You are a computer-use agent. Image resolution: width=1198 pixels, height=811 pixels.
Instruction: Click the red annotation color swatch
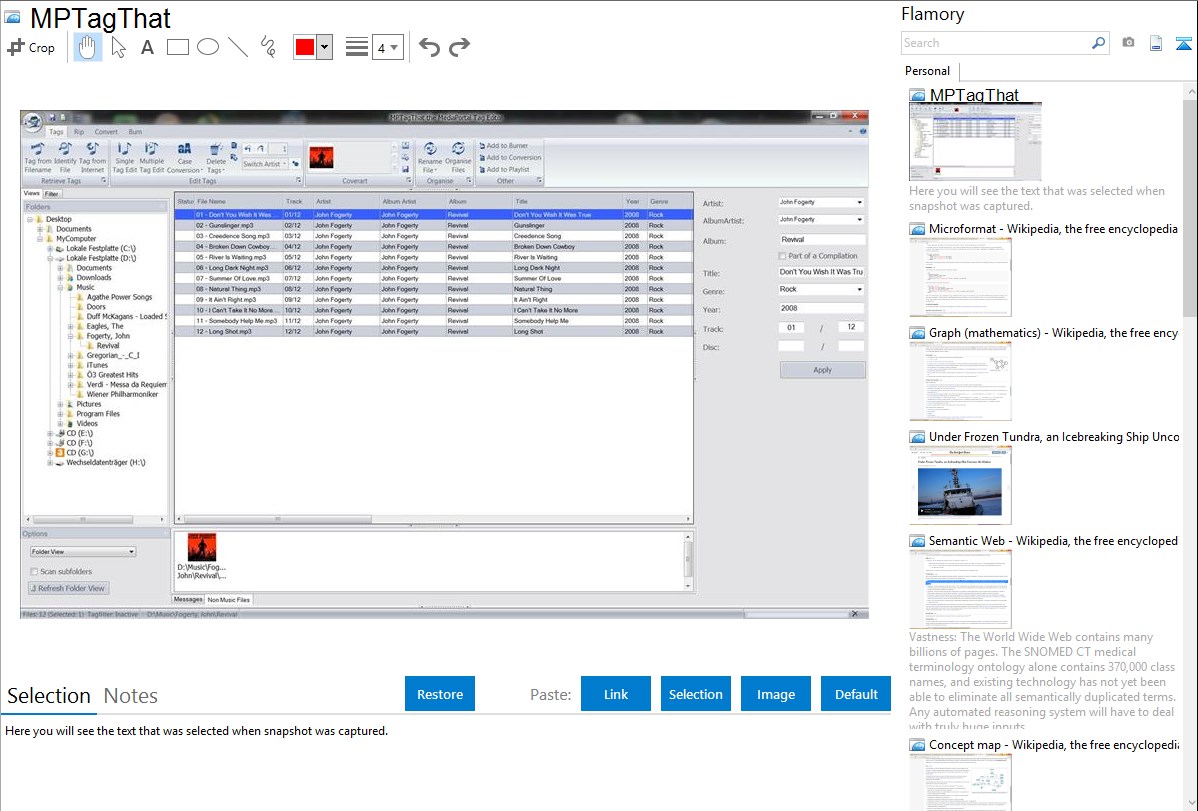tap(305, 47)
